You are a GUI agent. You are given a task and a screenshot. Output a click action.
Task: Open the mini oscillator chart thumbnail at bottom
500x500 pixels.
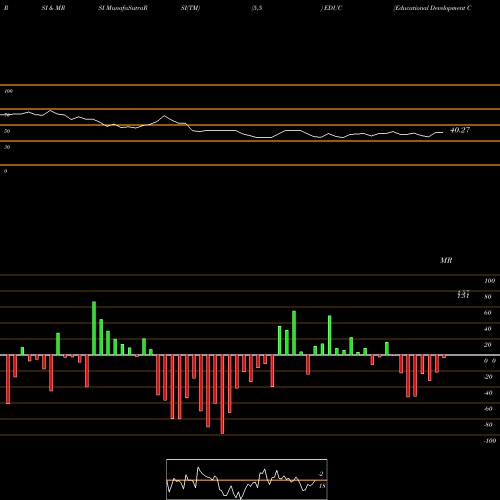coord(247,479)
